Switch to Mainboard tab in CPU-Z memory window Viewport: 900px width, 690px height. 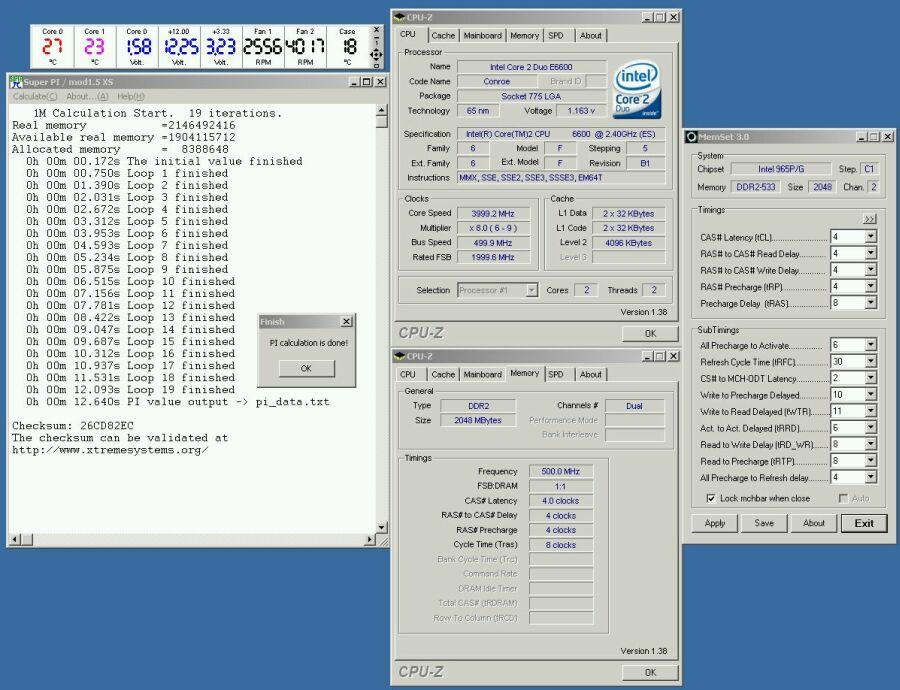(x=483, y=374)
